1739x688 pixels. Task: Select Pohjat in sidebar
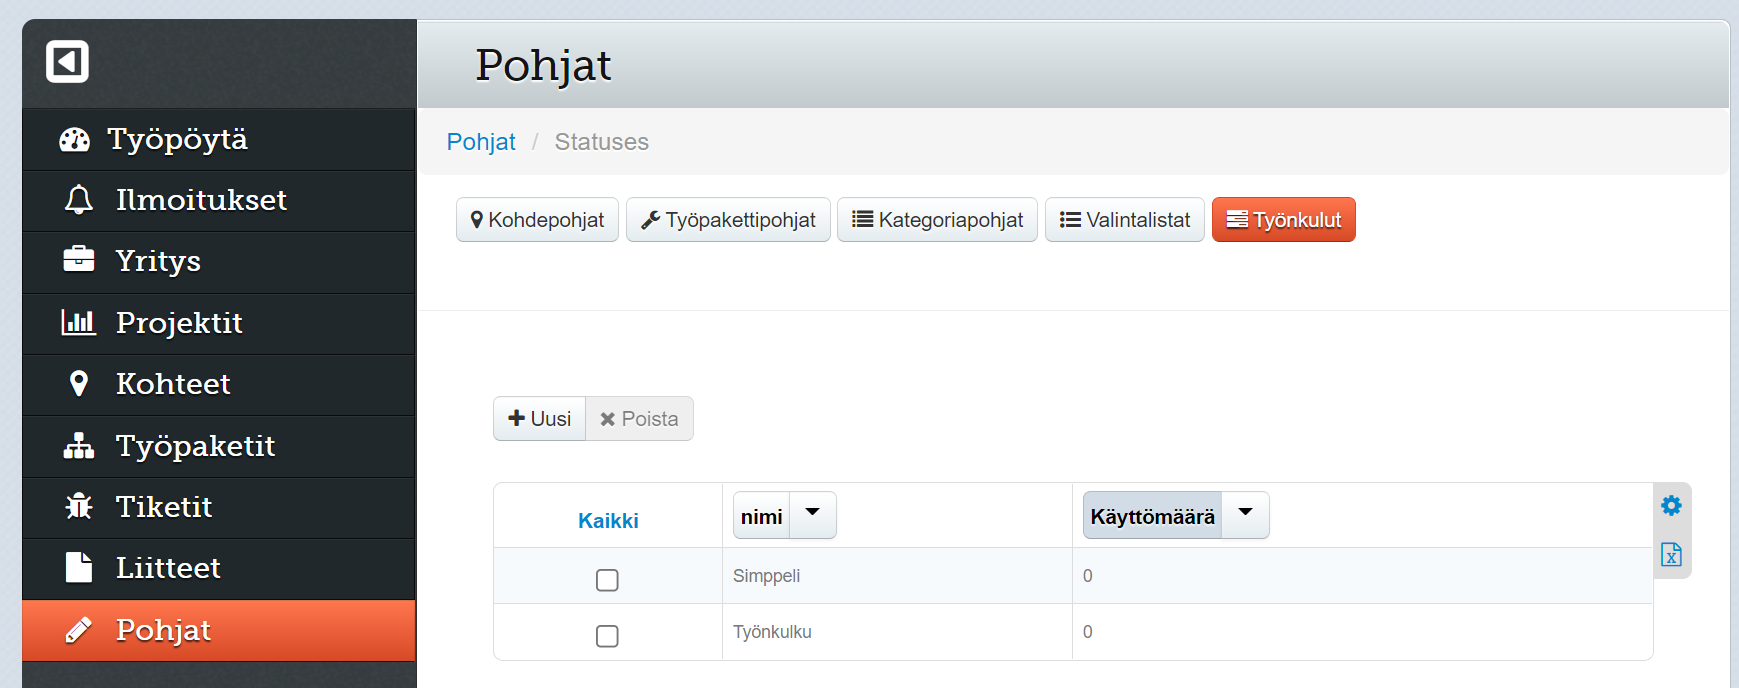[219, 630]
